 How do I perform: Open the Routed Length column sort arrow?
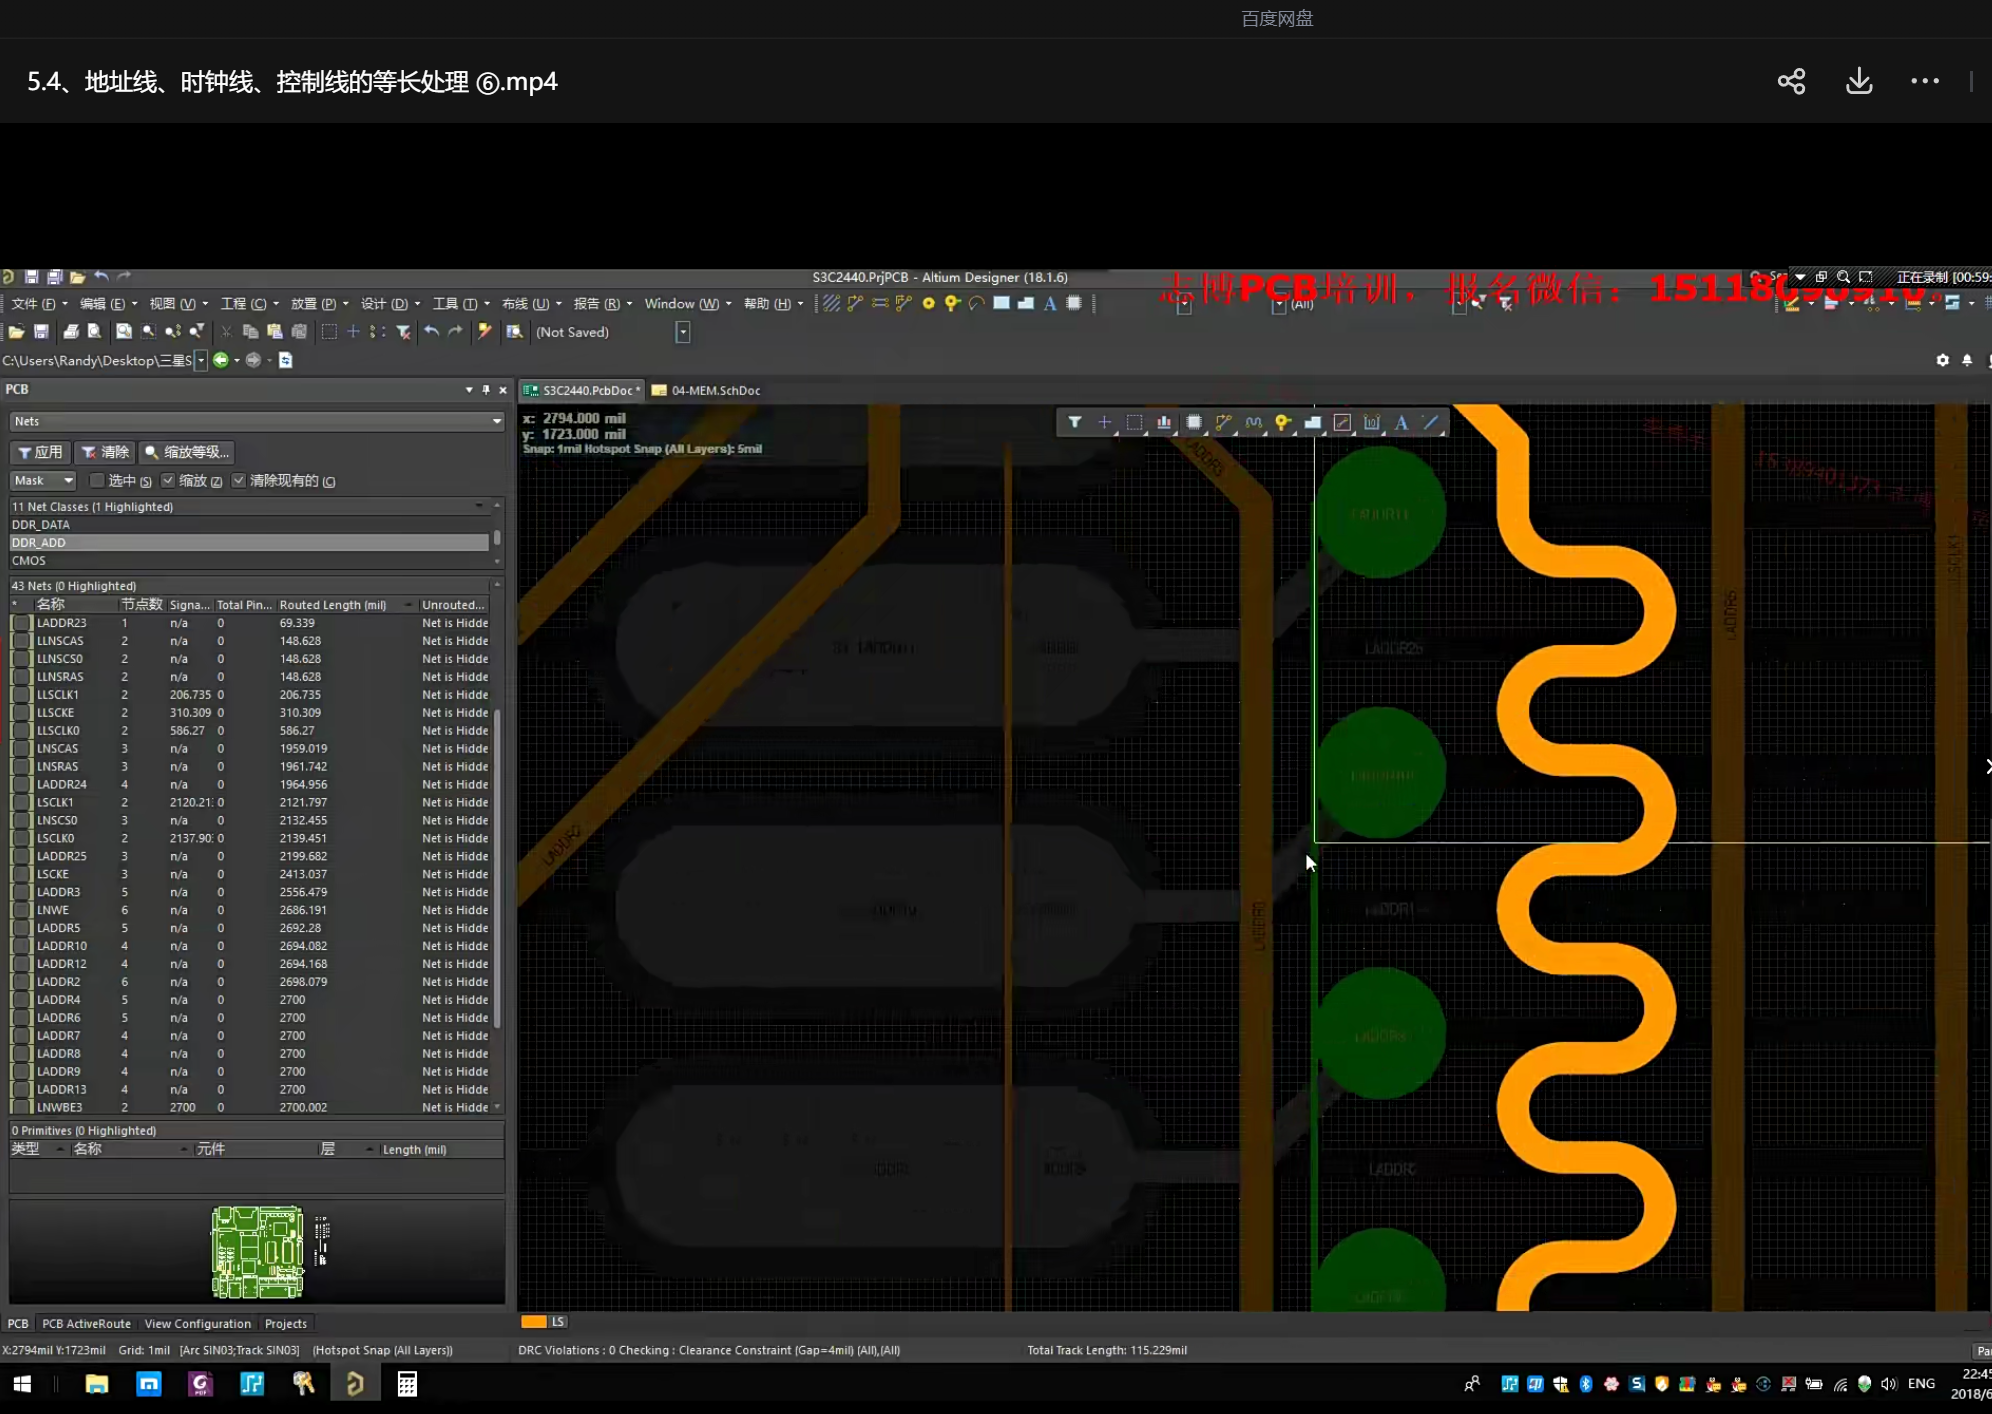pyautogui.click(x=408, y=605)
